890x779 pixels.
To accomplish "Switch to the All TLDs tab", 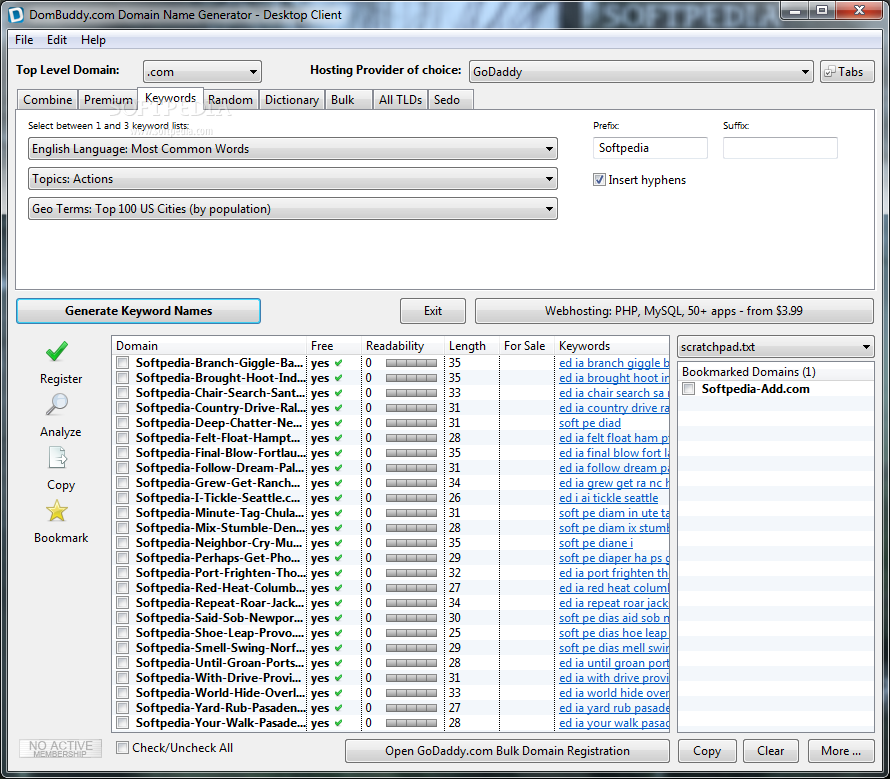I will [x=400, y=100].
